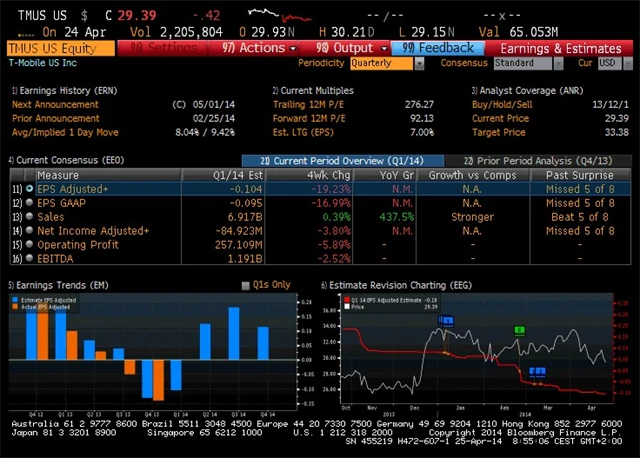Toggle the Q1s Only checkbox
Image resolution: width=640 pixels, height=458 pixels.
[x=245, y=285]
